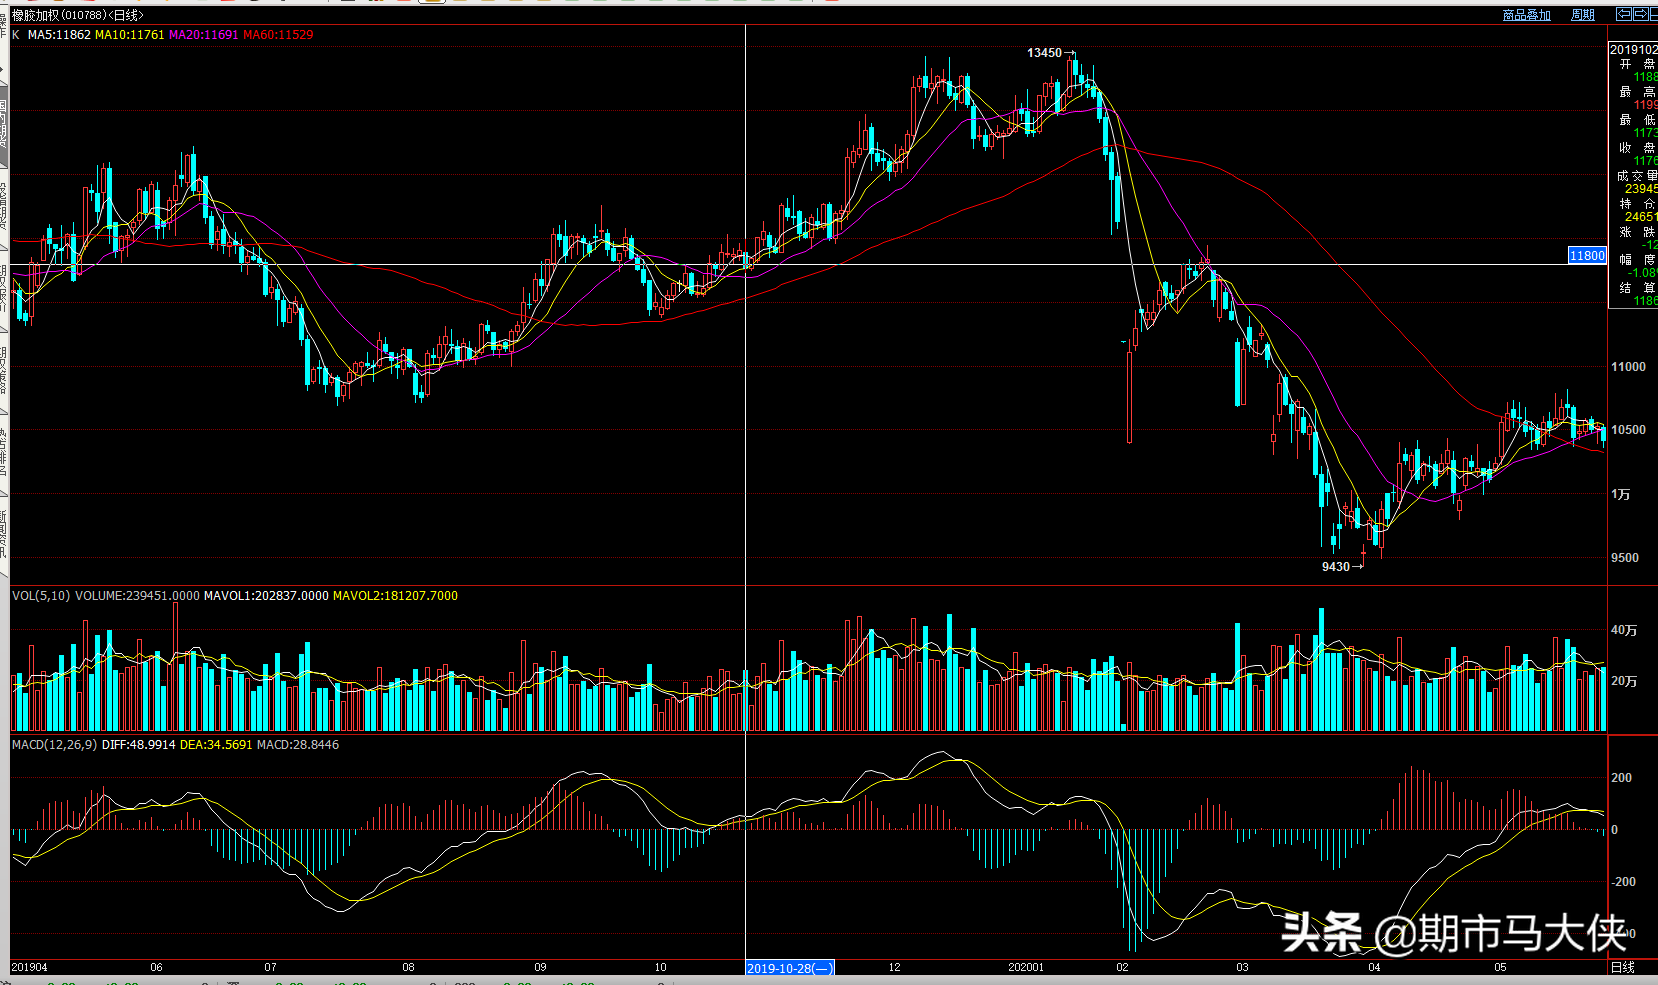The image size is (1658, 985).
Task: Click the left arrow navigation icon
Action: click(x=1624, y=14)
